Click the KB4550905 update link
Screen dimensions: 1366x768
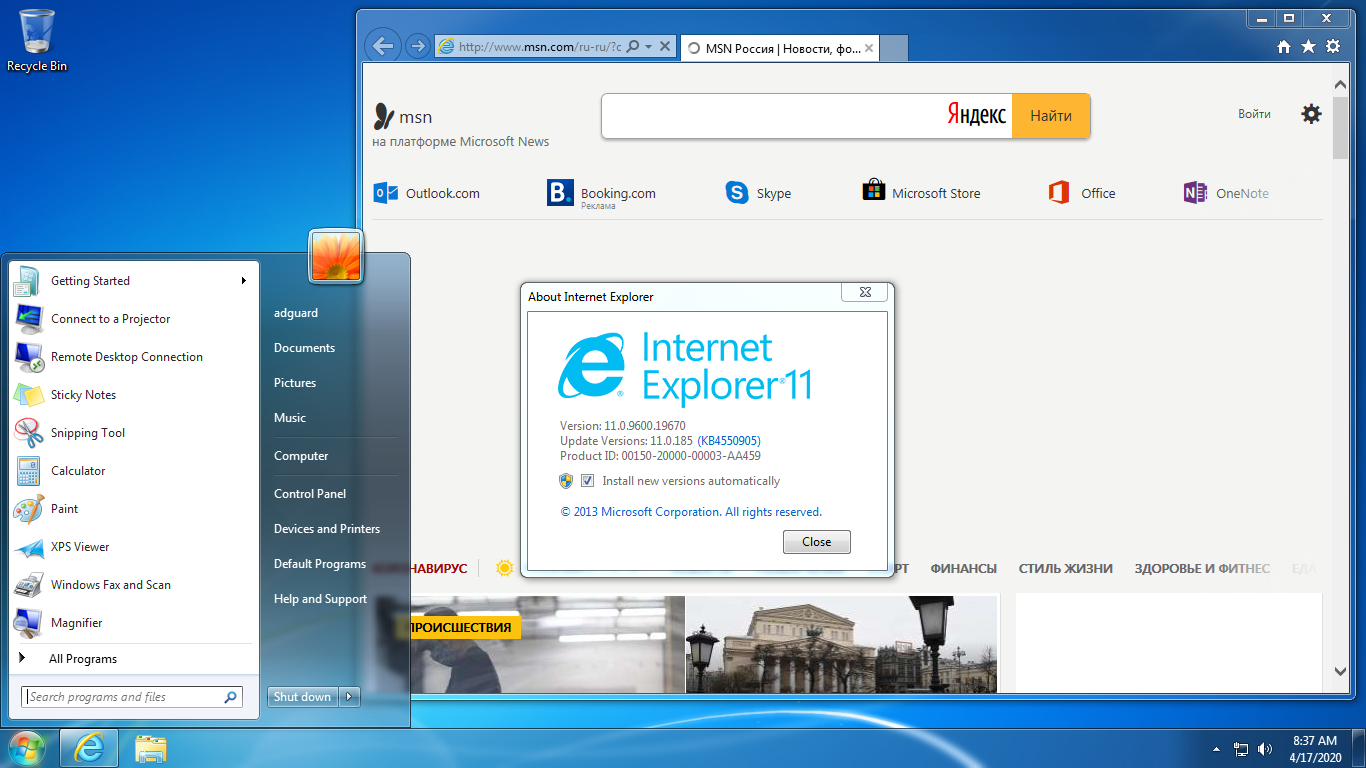click(x=729, y=441)
